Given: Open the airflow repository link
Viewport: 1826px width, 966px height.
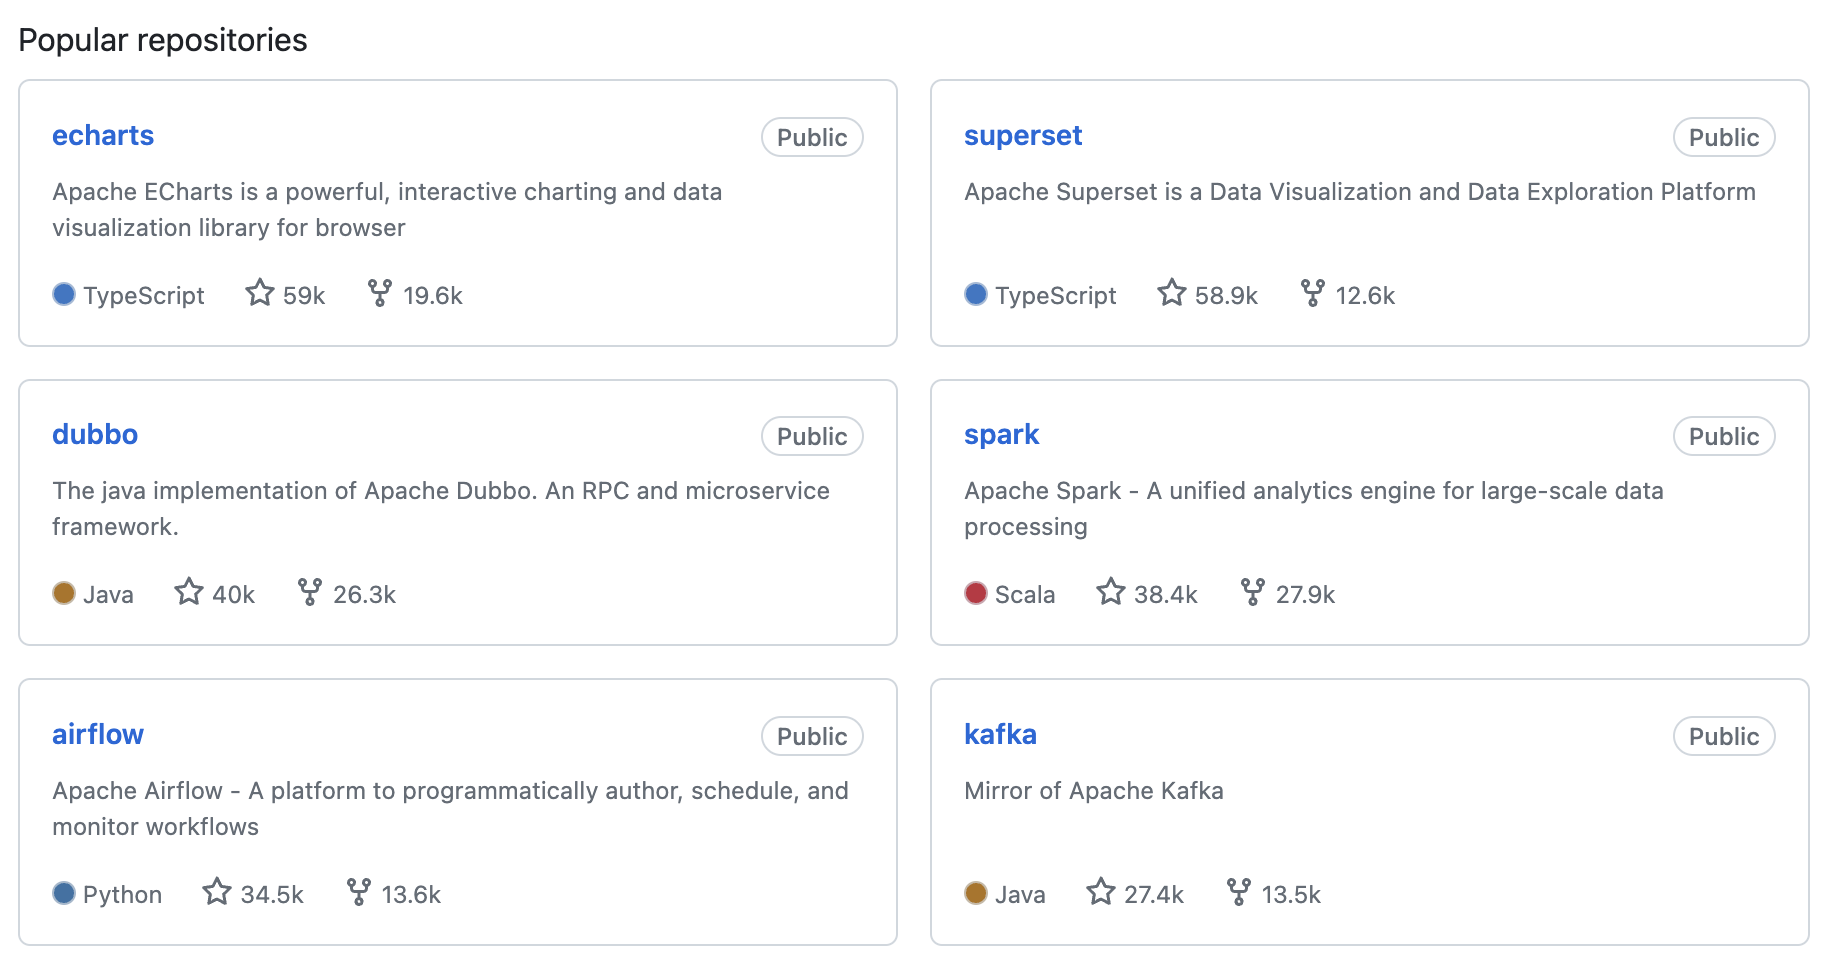Looking at the screenshot, I should tap(98, 735).
